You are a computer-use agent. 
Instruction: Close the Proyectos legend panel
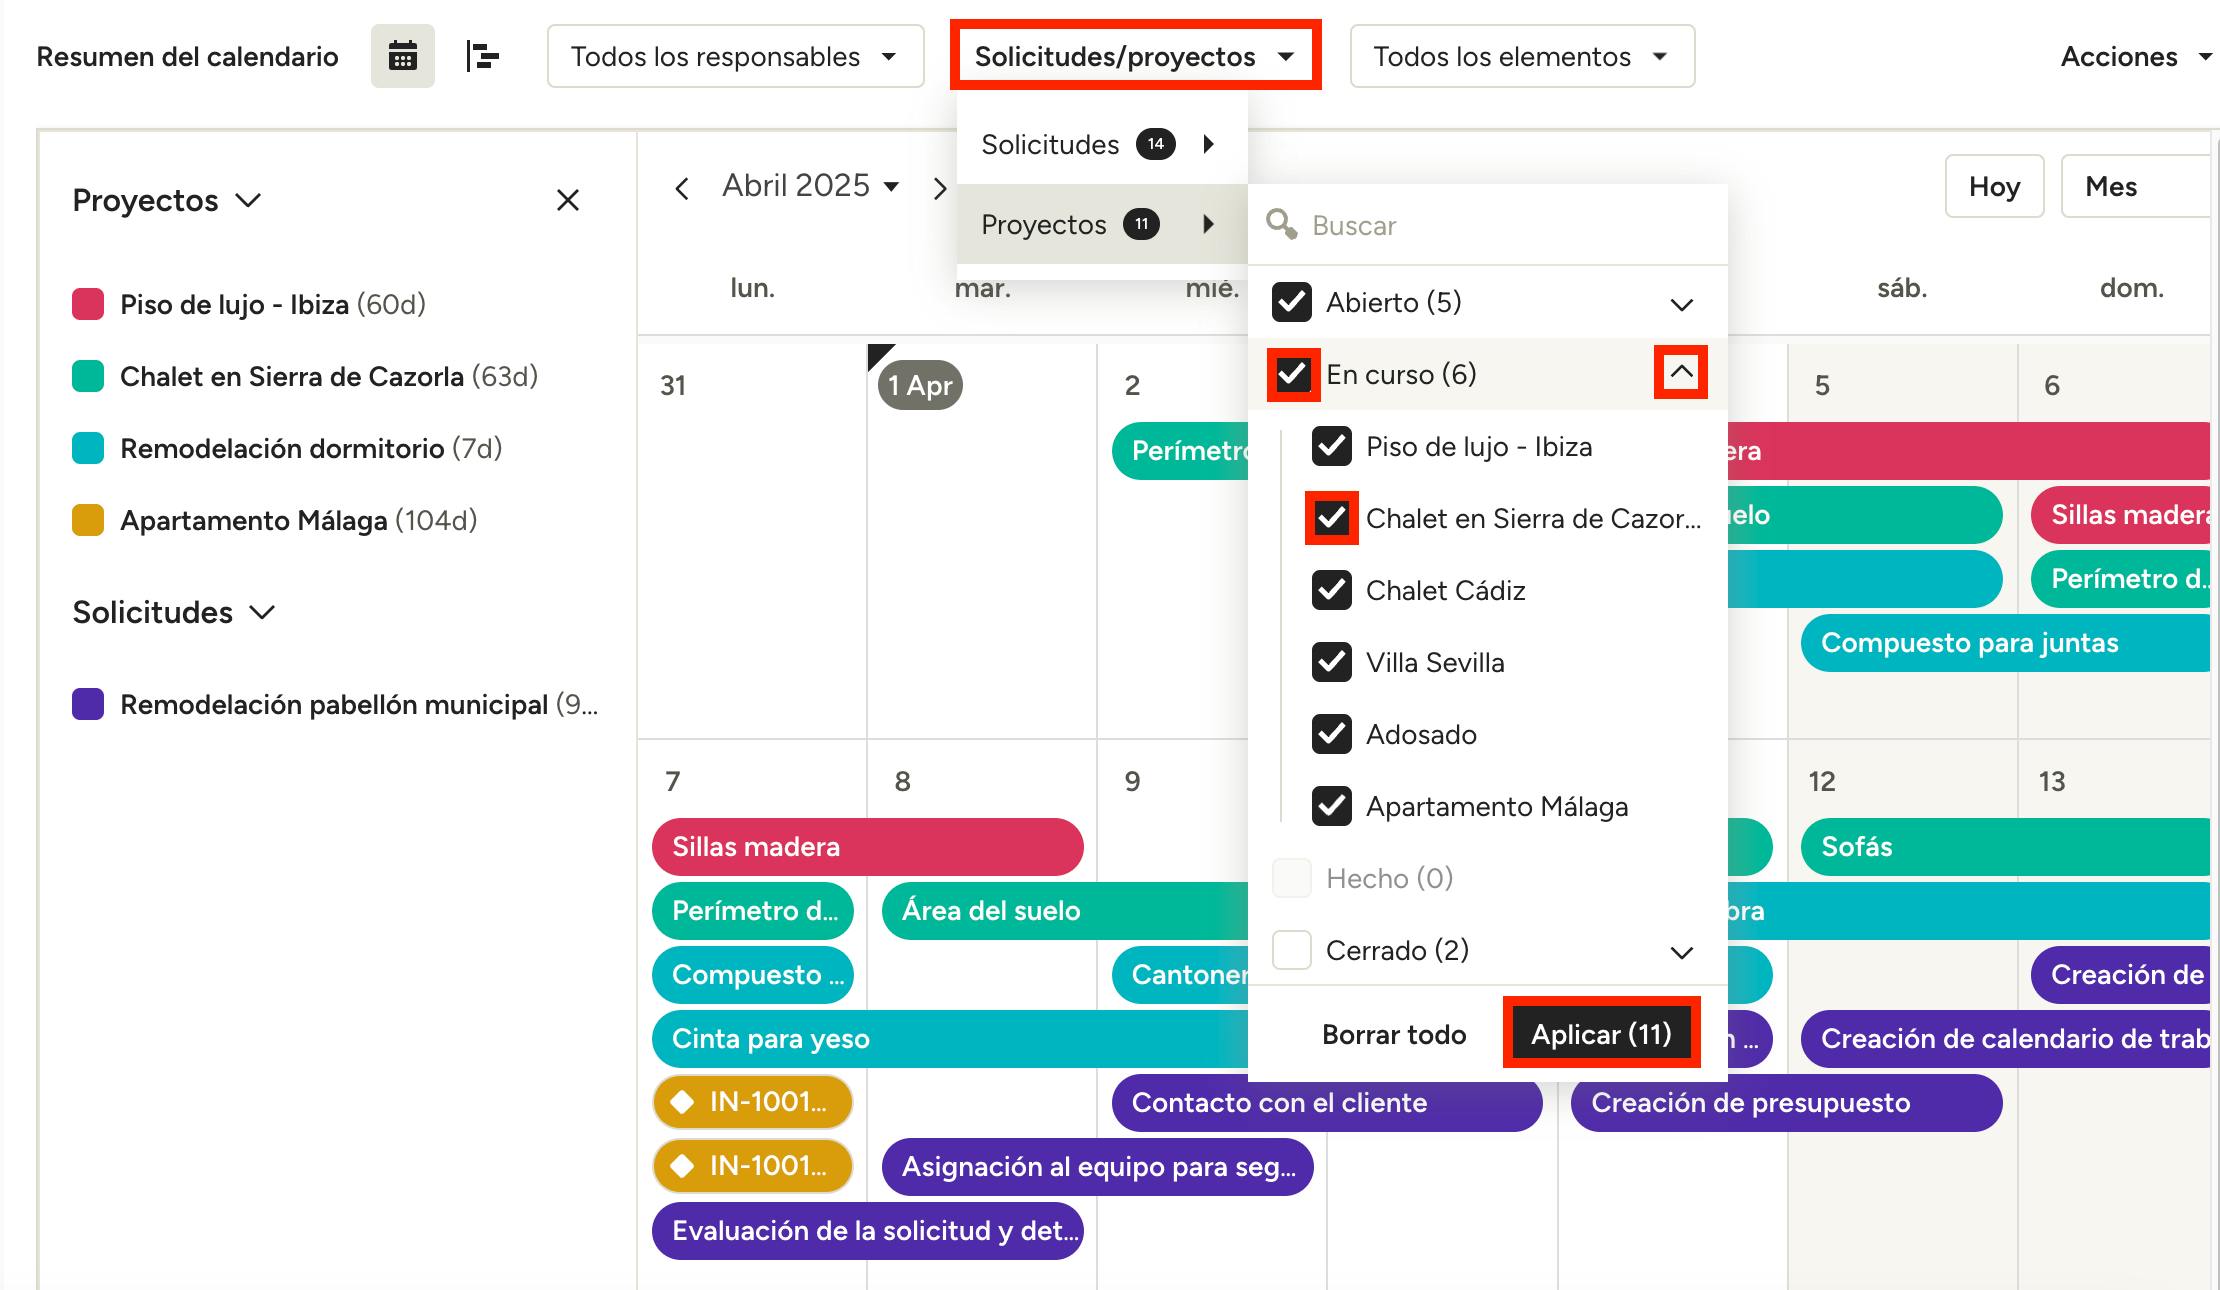[x=568, y=200]
